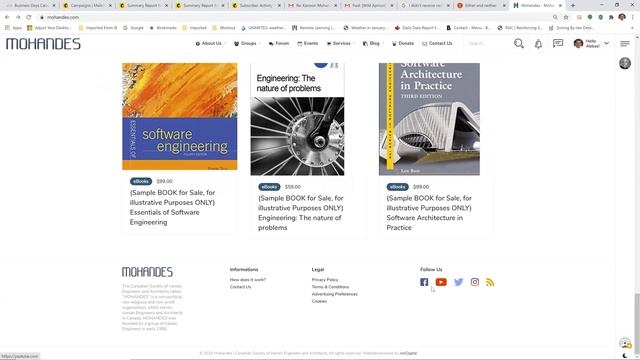The width and height of the screenshot is (640, 360).
Task: Expand Hello Abbas user dropdown
Action: click(x=591, y=44)
